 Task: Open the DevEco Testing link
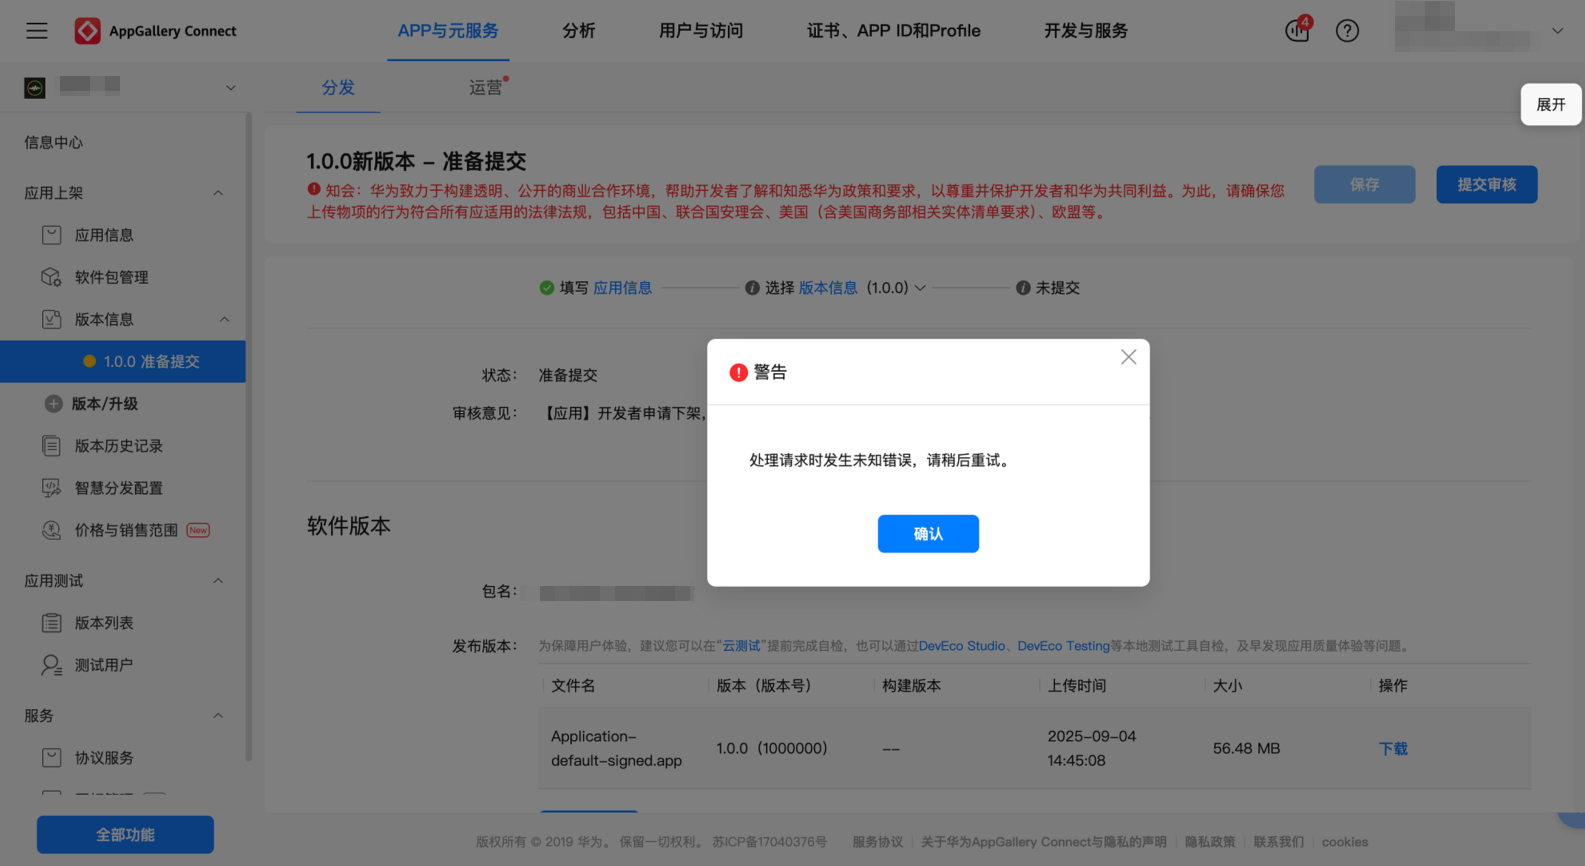click(x=1063, y=646)
